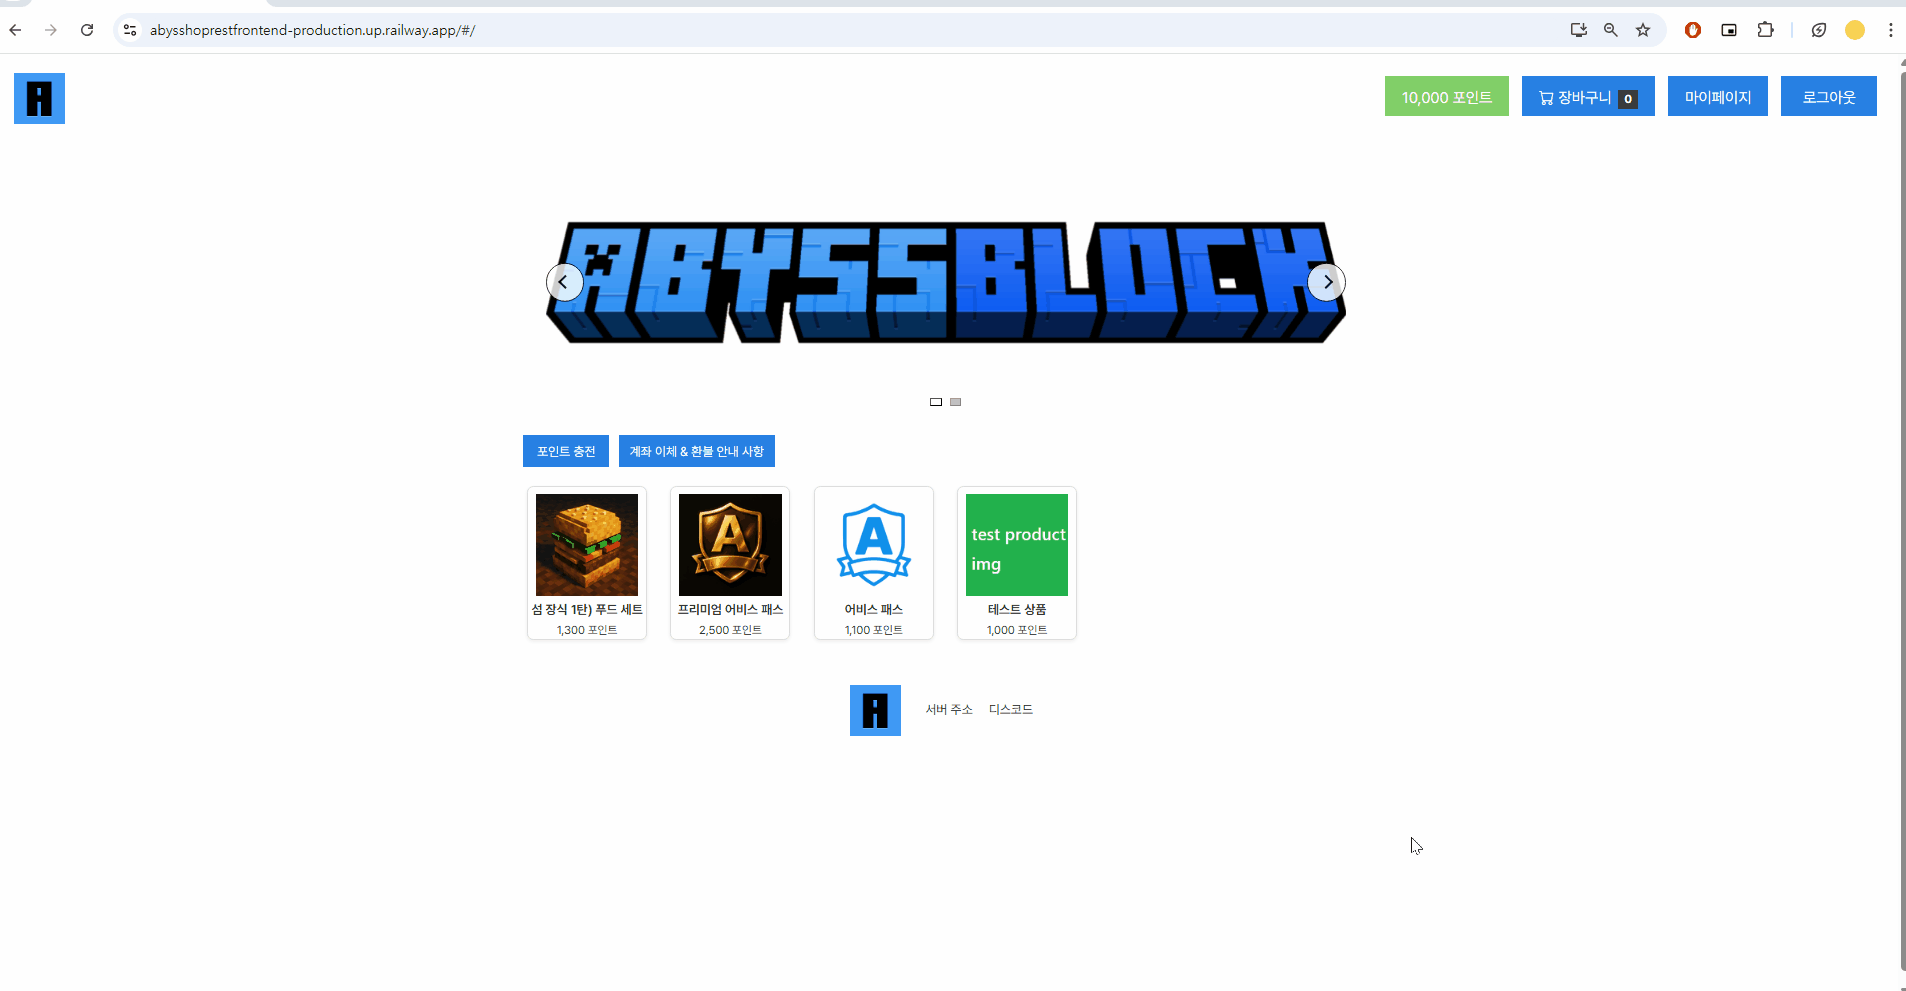The image size is (1906, 991).
Task: Open the burger 푸드 세트 product image
Action: click(587, 545)
